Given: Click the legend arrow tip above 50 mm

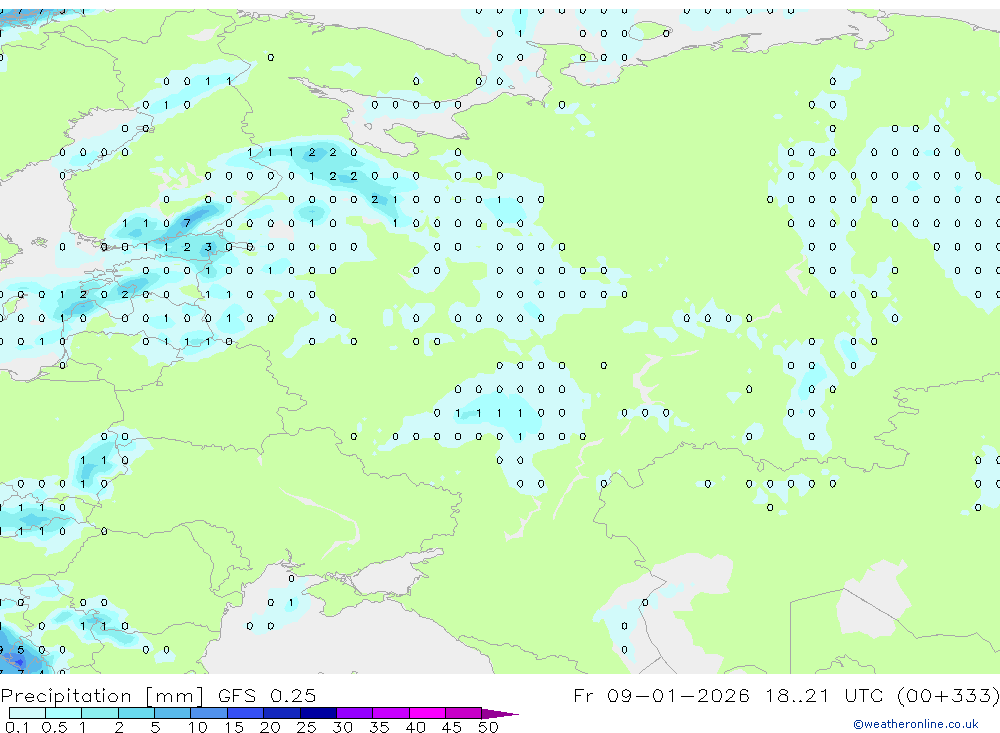Looking at the screenshot, I should click(x=500, y=713).
